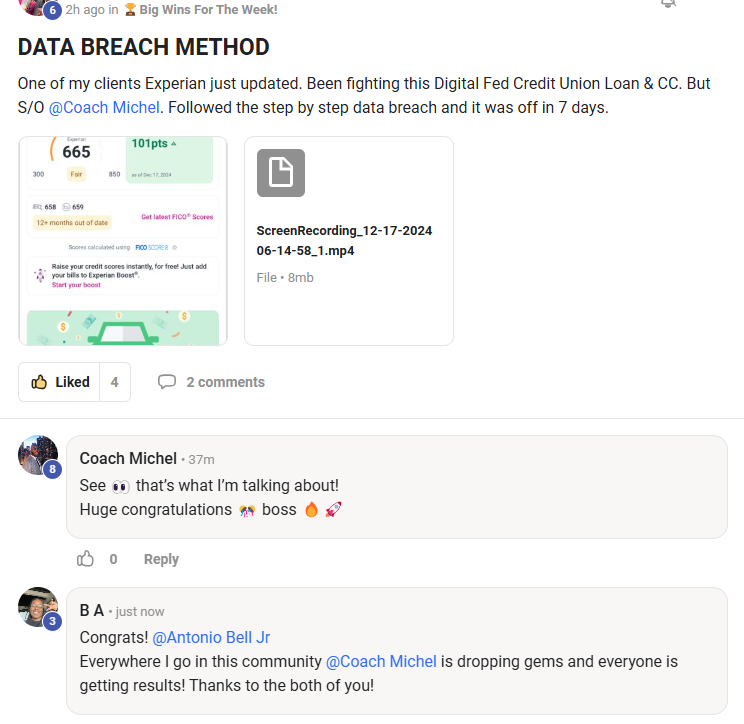Open the @Antonio Bell Jr mention
Image resolution: width=744 pixels, height=724 pixels.
pos(211,637)
